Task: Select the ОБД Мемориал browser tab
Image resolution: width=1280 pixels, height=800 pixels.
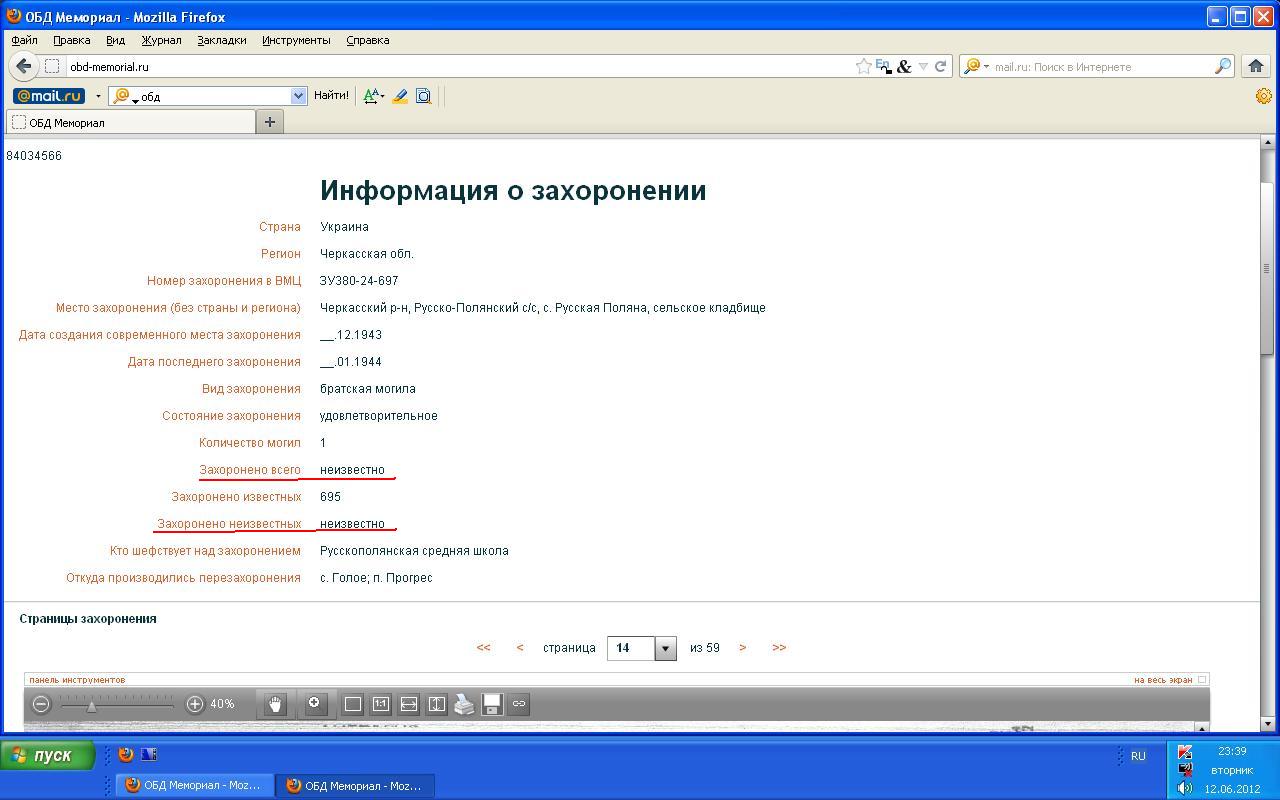Action: pyautogui.click(x=131, y=122)
